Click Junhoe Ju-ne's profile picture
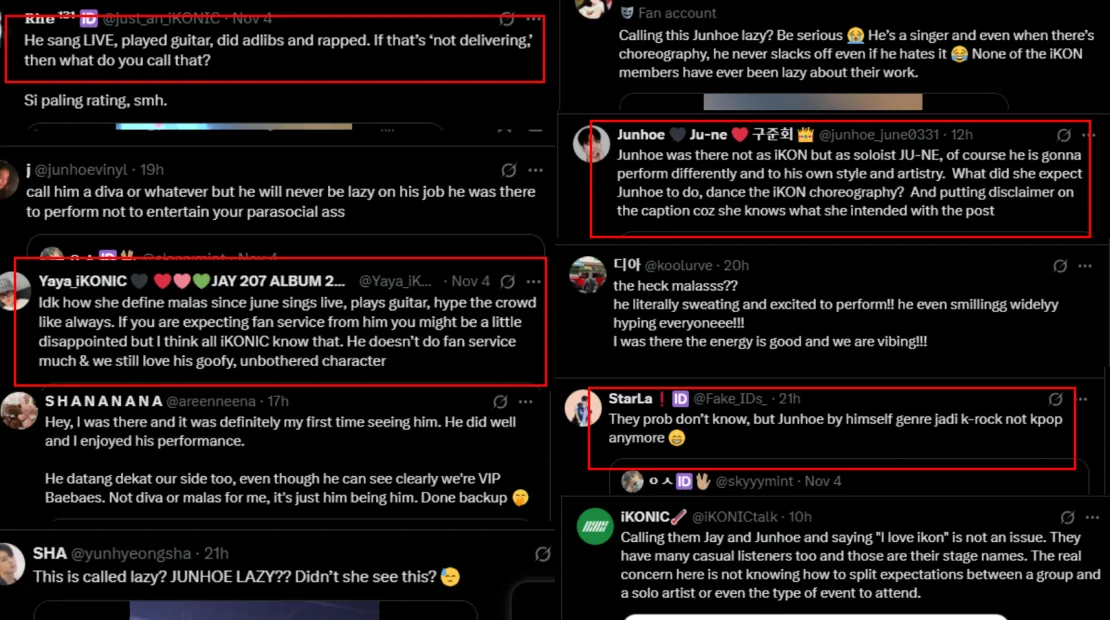1110x620 pixels. [592, 145]
